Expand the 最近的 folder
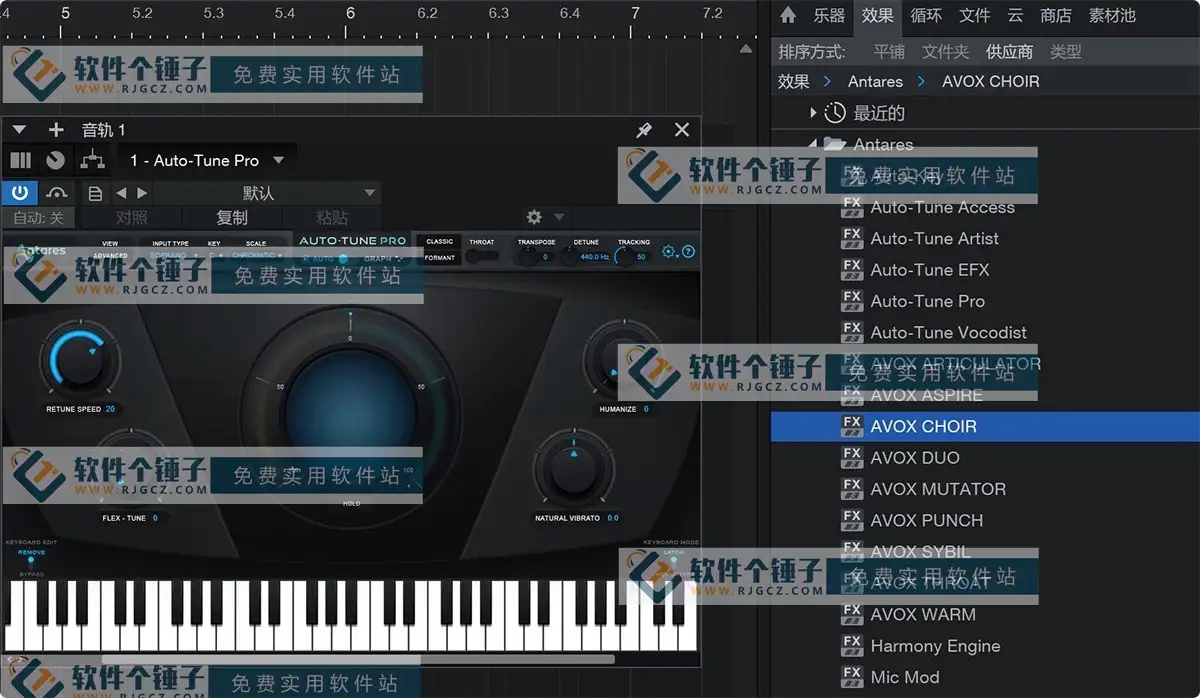The width and height of the screenshot is (1200, 698). [x=813, y=113]
